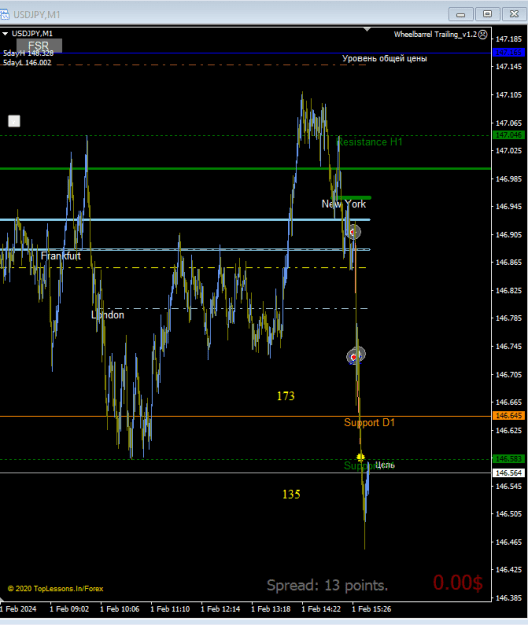Viewport: 528px width, 625px height.
Task: Click the 147.185 price scale label
Action: [x=508, y=39]
